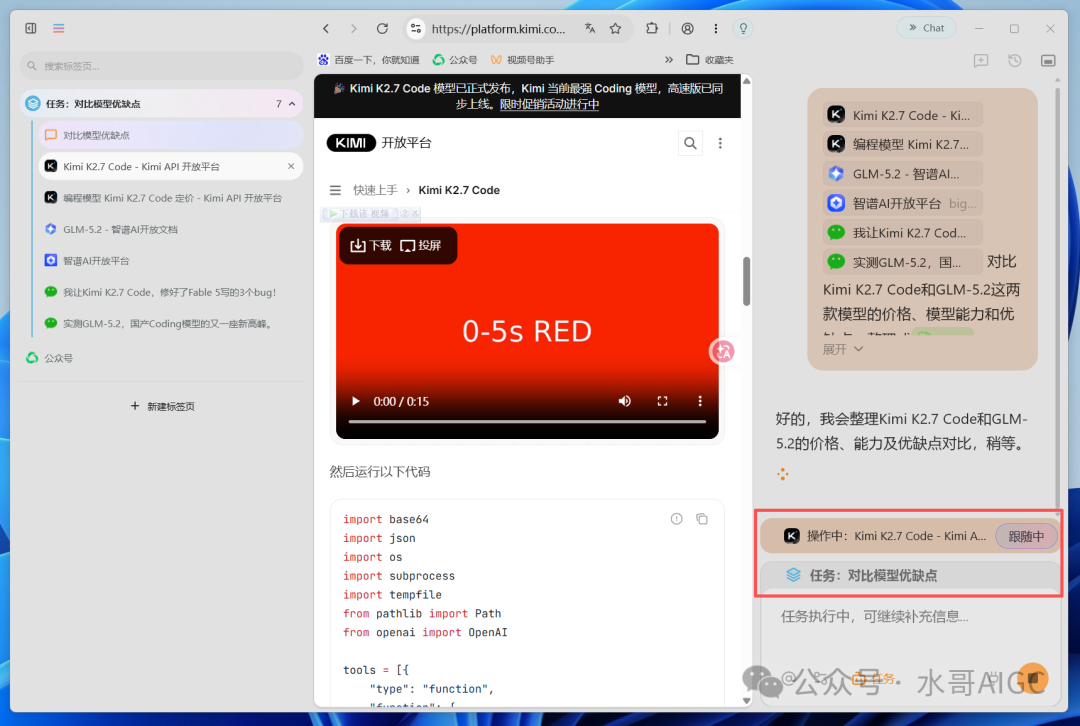Click the GLM-5.2 - 智谱AI chip in chat
1080x726 pixels.
(x=902, y=174)
